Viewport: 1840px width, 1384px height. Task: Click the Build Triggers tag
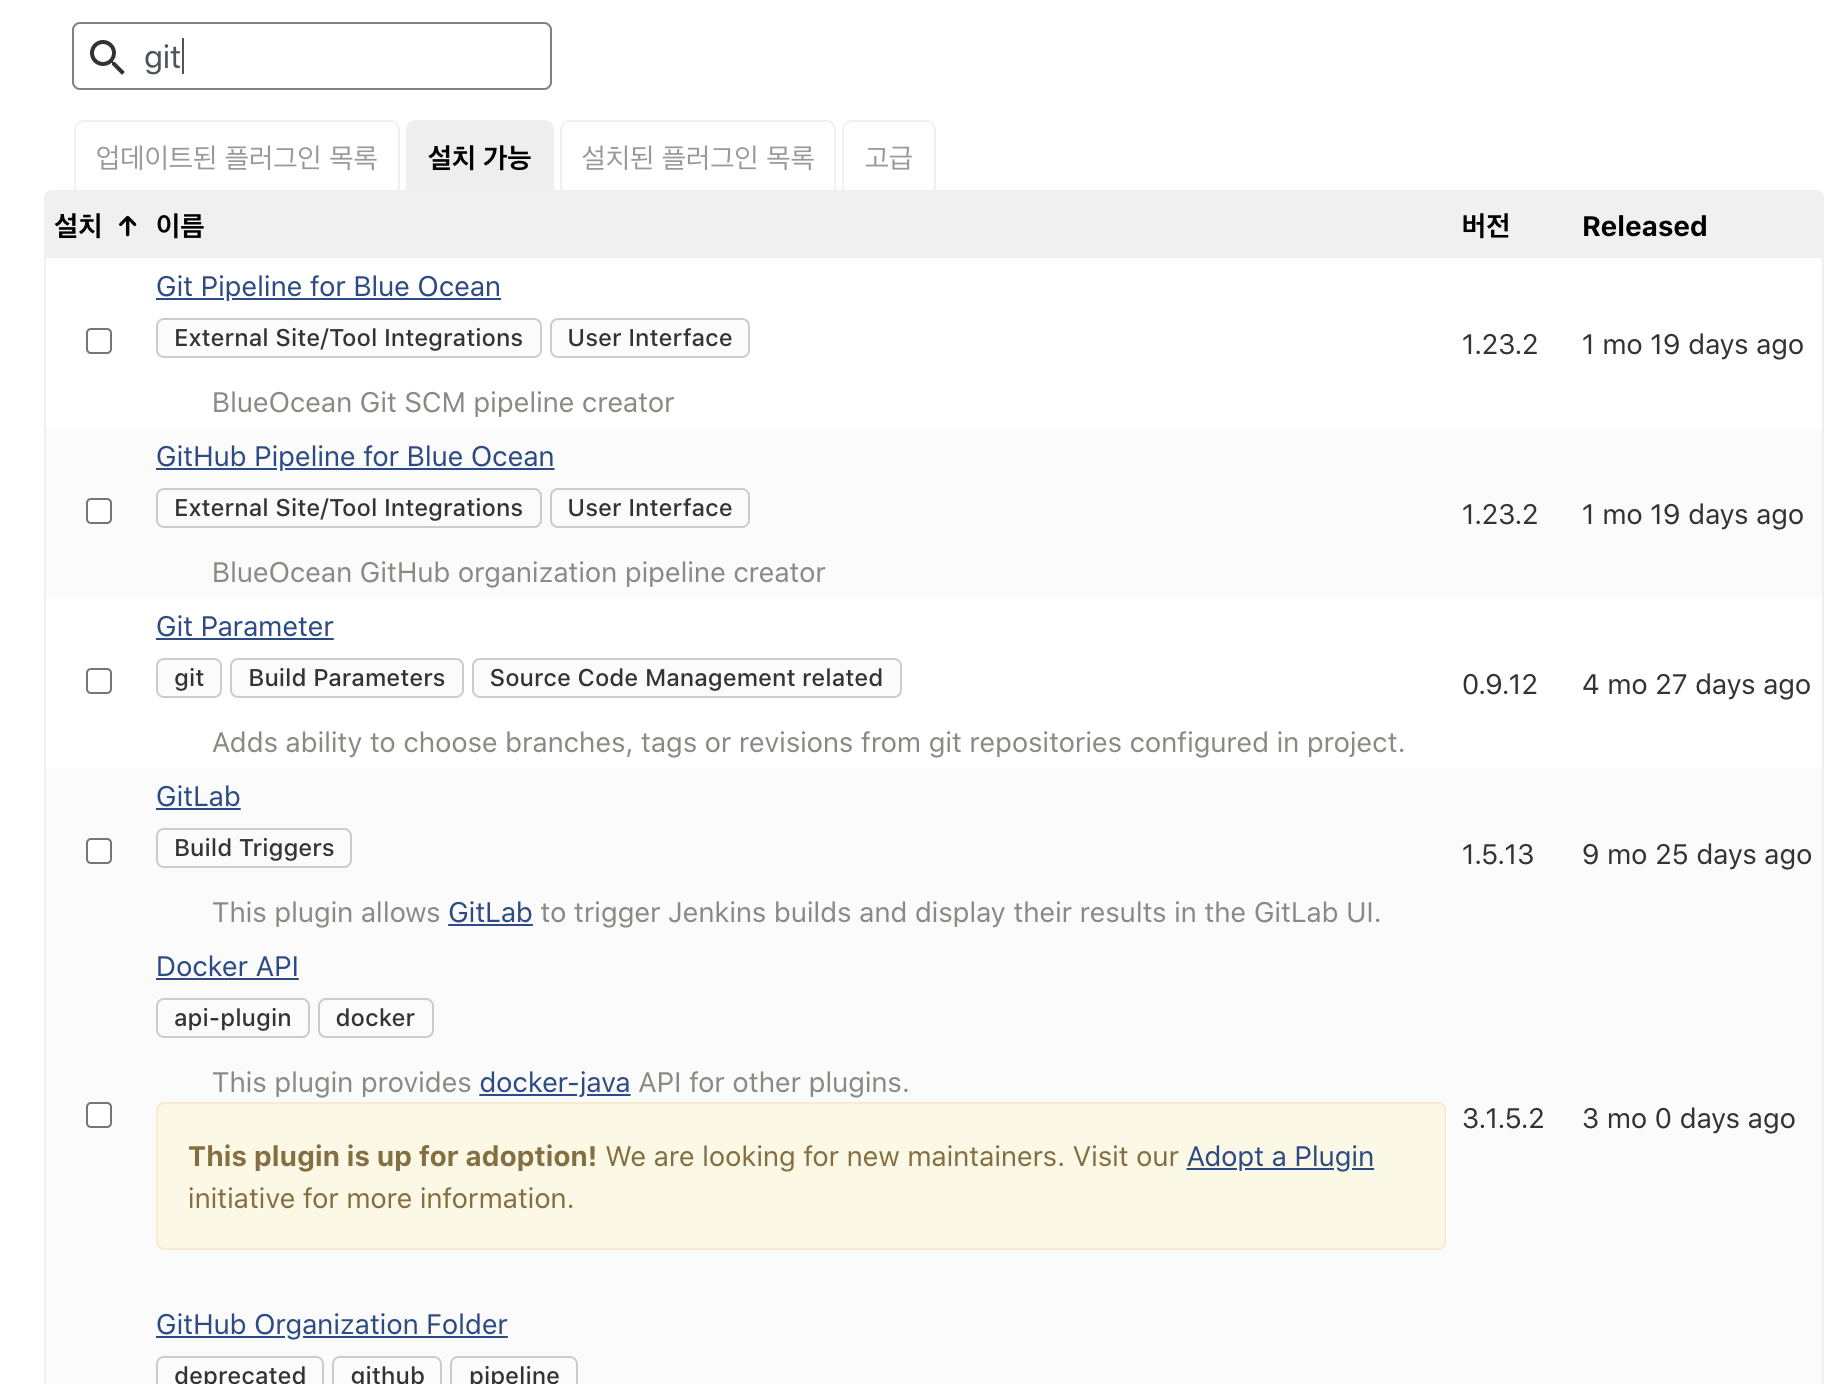coord(254,848)
